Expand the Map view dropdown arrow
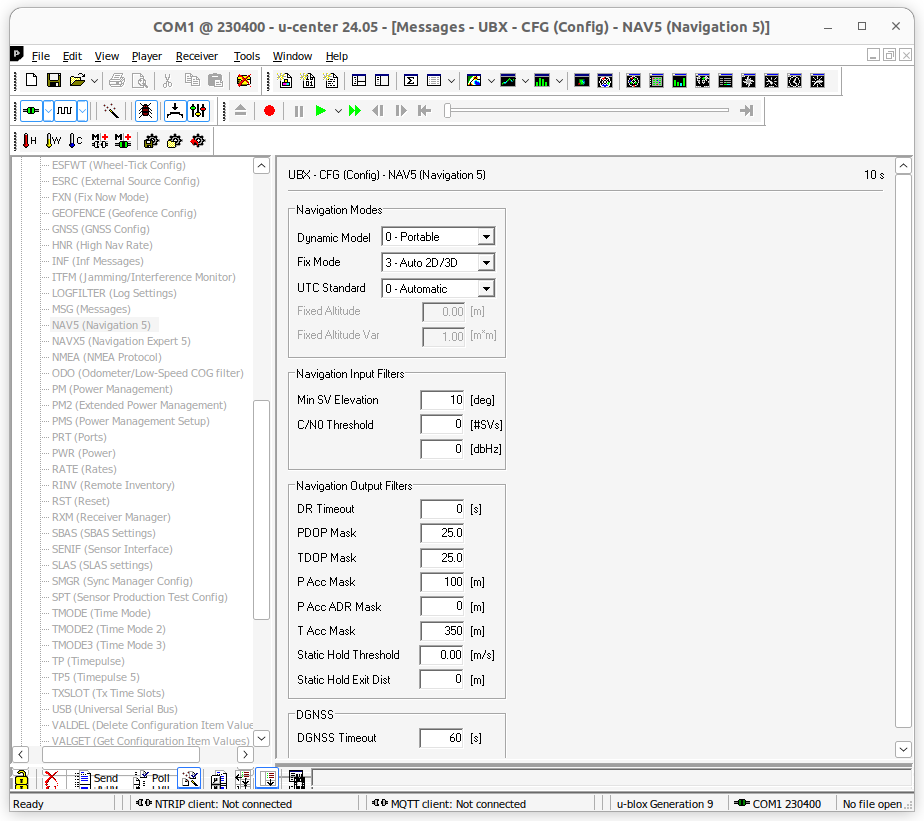Viewport: 924px width, 821px height. point(491,81)
